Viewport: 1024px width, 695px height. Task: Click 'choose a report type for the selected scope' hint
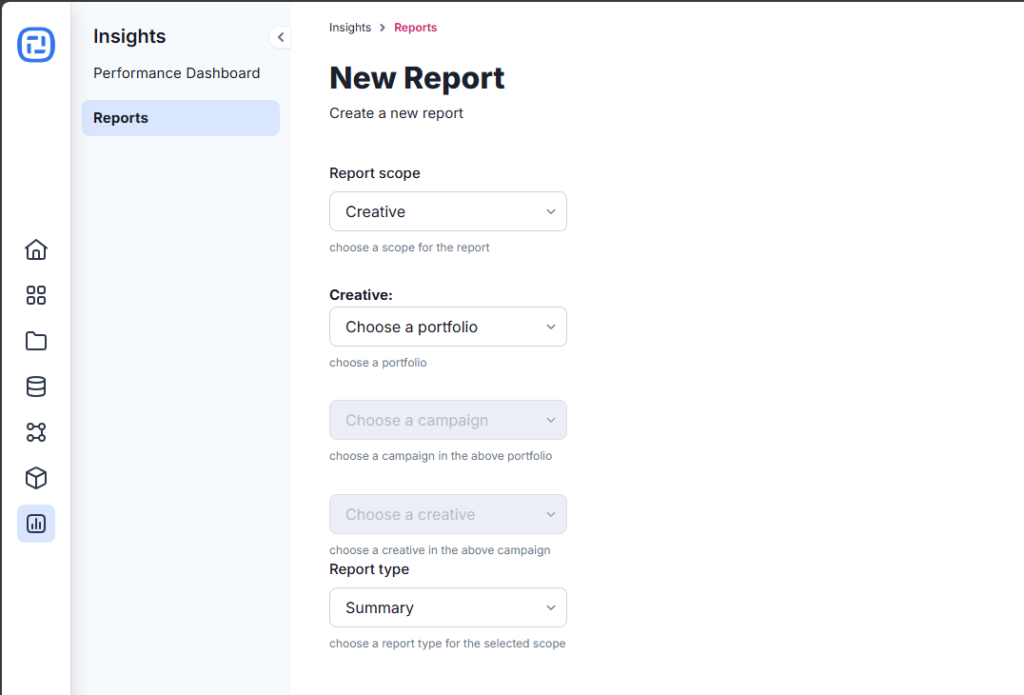[x=447, y=643]
